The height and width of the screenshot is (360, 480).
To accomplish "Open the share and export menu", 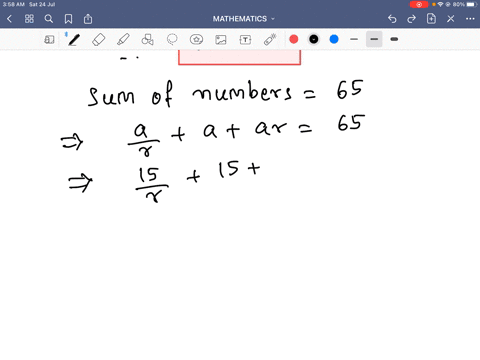I will point(88,19).
